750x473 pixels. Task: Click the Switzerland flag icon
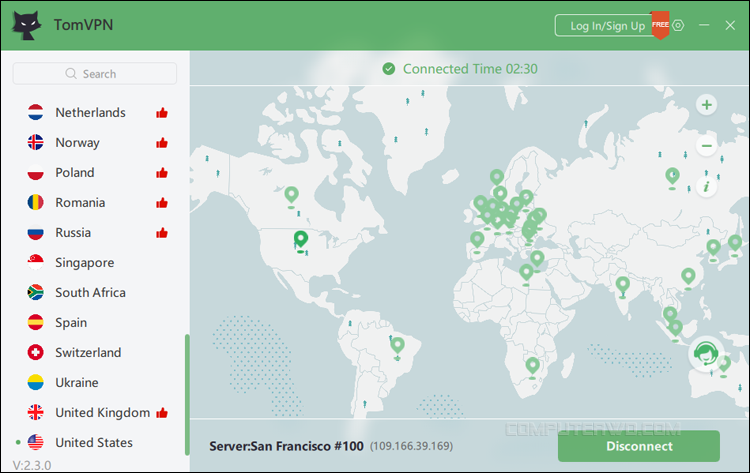(x=35, y=352)
